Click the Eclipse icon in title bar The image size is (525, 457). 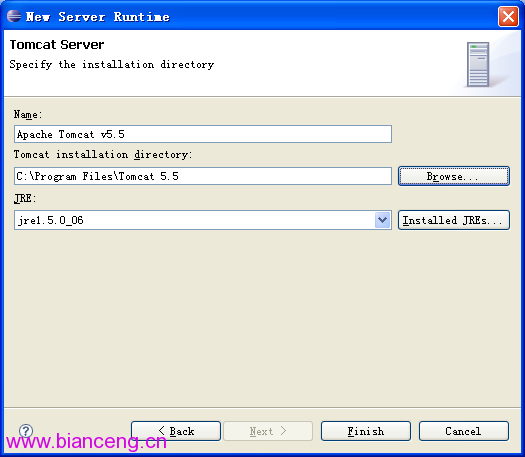(14, 16)
